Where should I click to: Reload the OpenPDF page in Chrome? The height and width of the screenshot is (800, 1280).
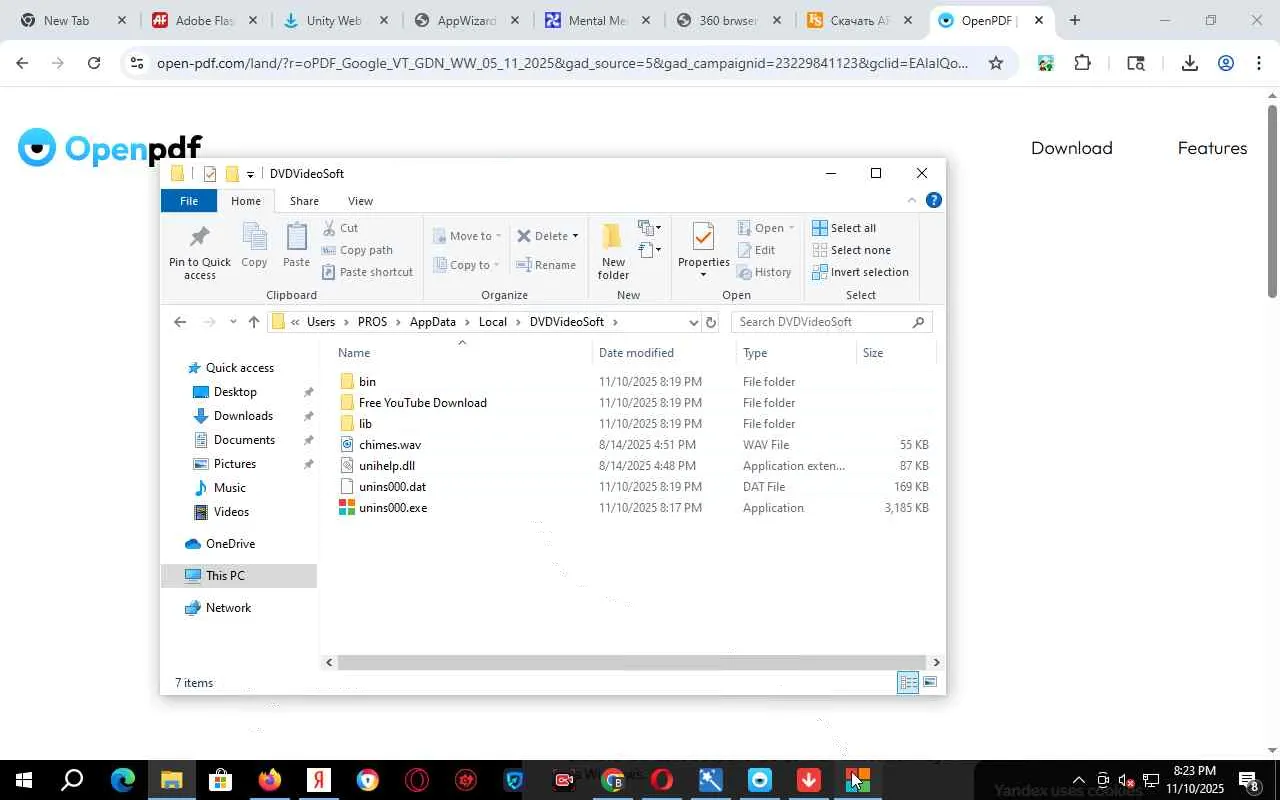(94, 63)
